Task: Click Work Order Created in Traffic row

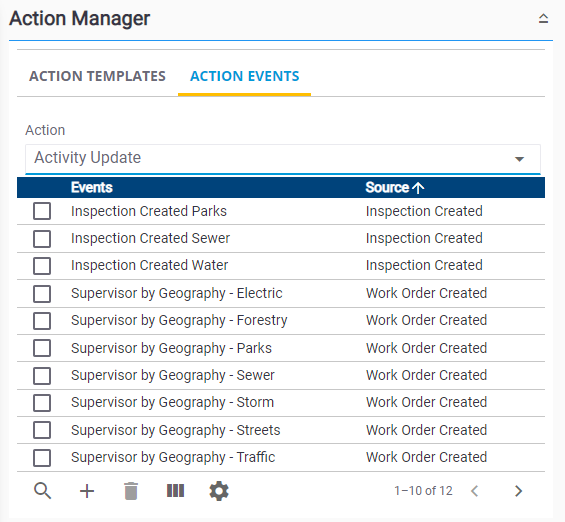Action: point(427,457)
